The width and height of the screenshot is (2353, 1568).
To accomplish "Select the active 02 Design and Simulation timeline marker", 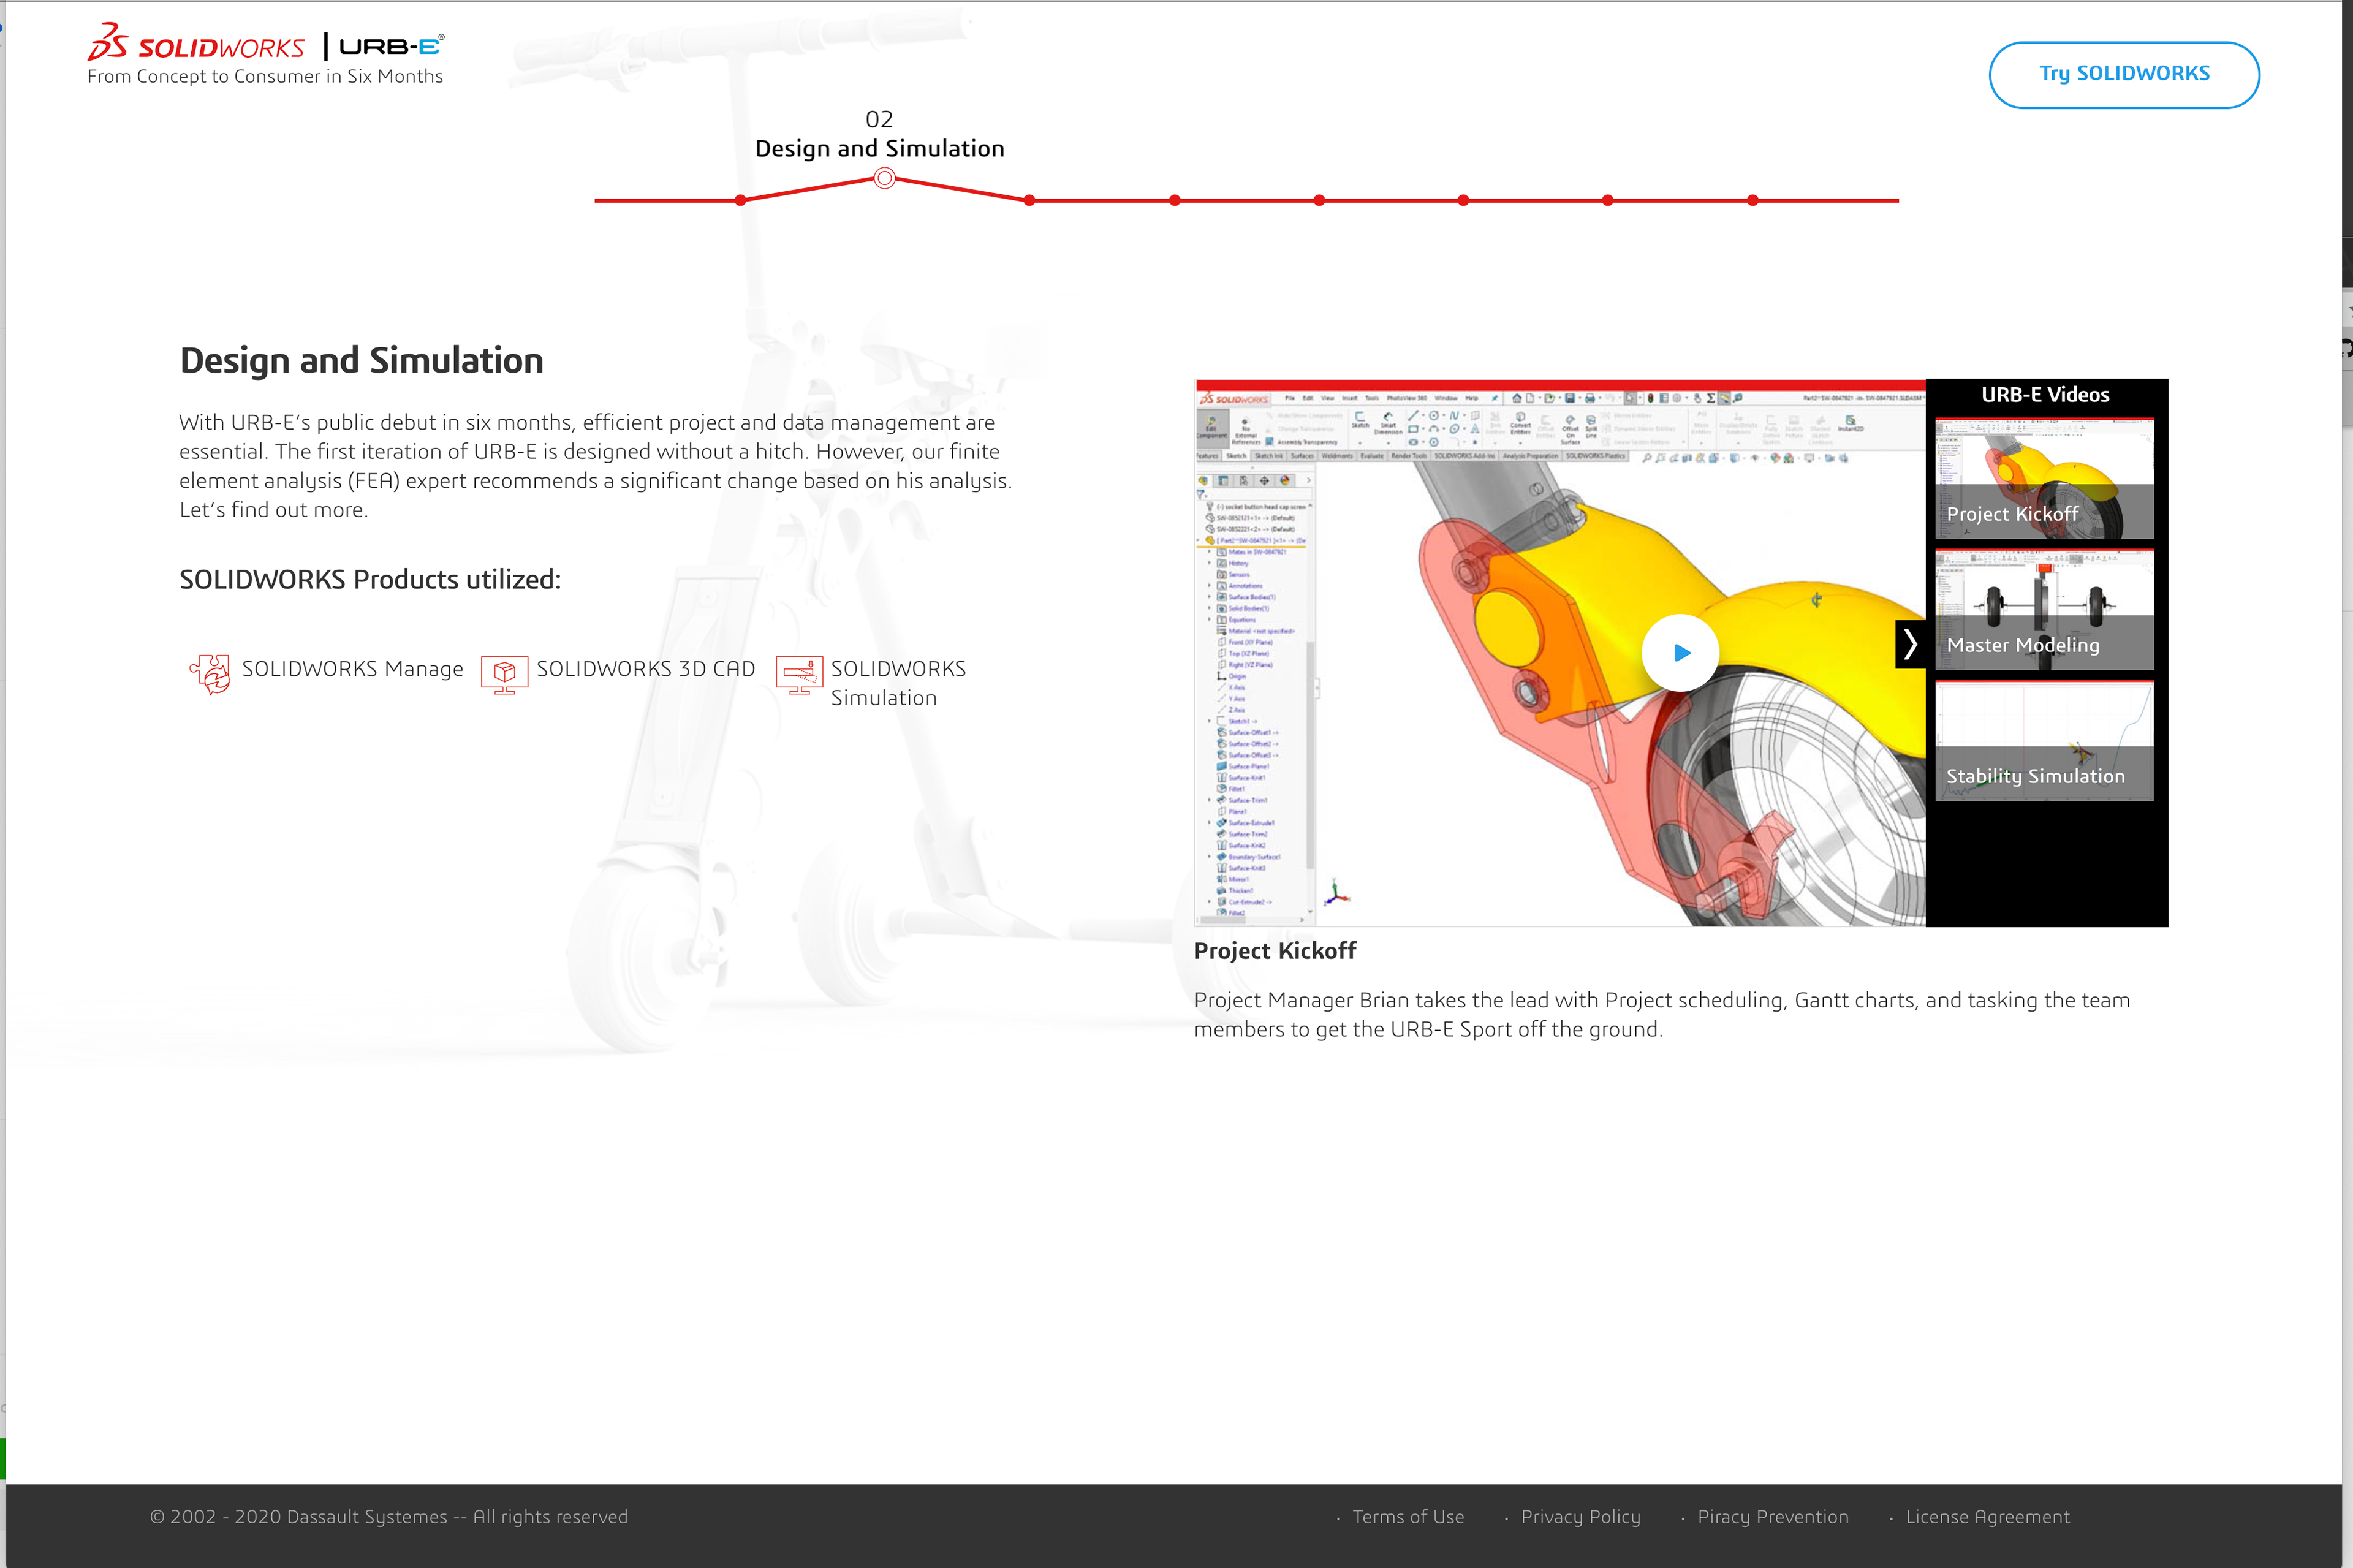I will pyautogui.click(x=884, y=178).
